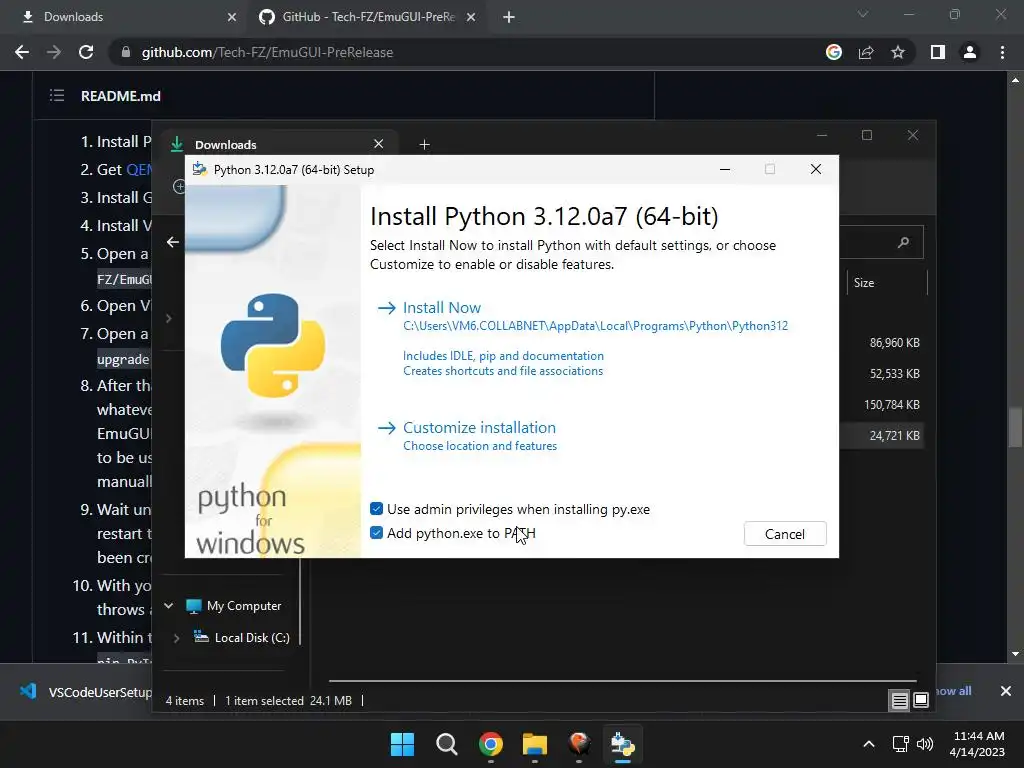
Task: Choose Customize installation option
Action: [479, 428]
